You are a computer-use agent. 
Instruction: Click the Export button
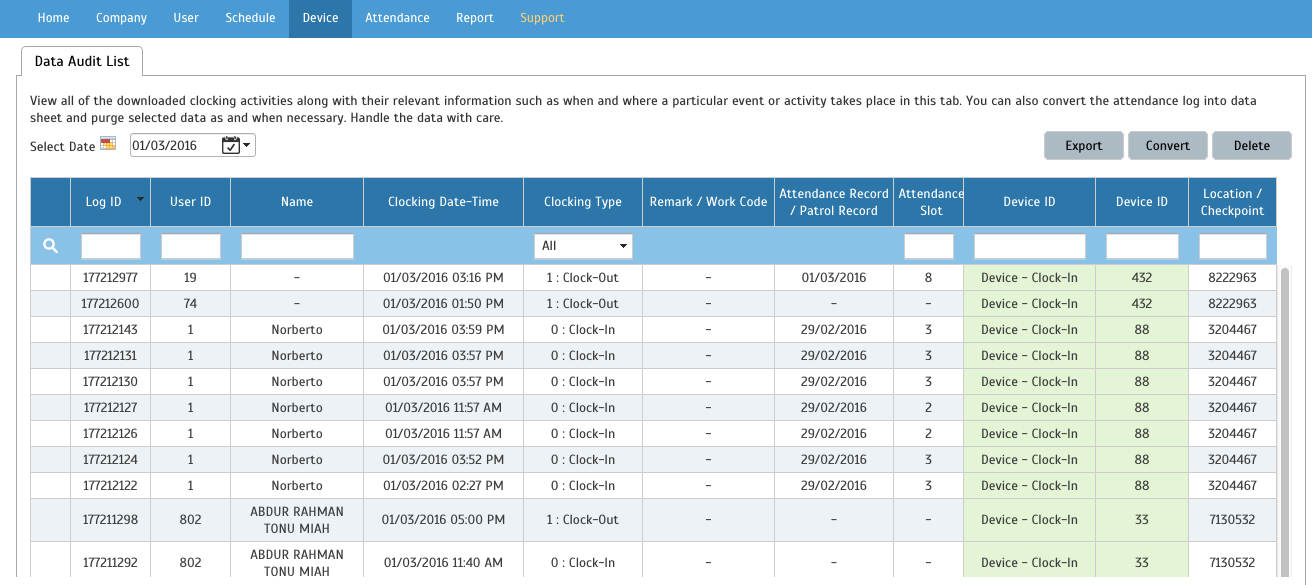coord(1083,146)
